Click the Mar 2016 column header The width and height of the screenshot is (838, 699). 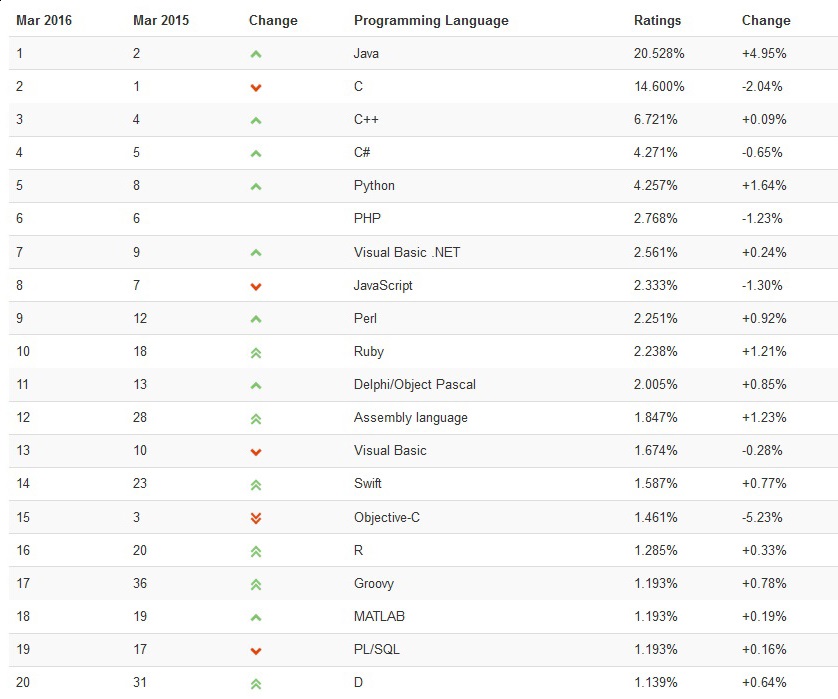(44, 20)
